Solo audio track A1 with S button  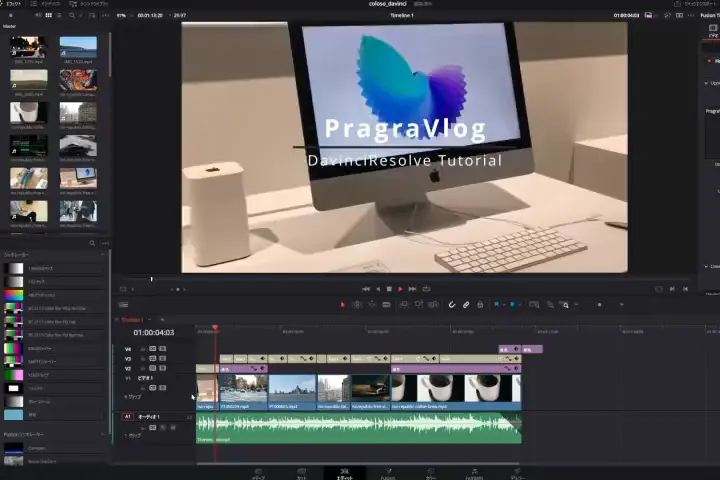tap(163, 428)
